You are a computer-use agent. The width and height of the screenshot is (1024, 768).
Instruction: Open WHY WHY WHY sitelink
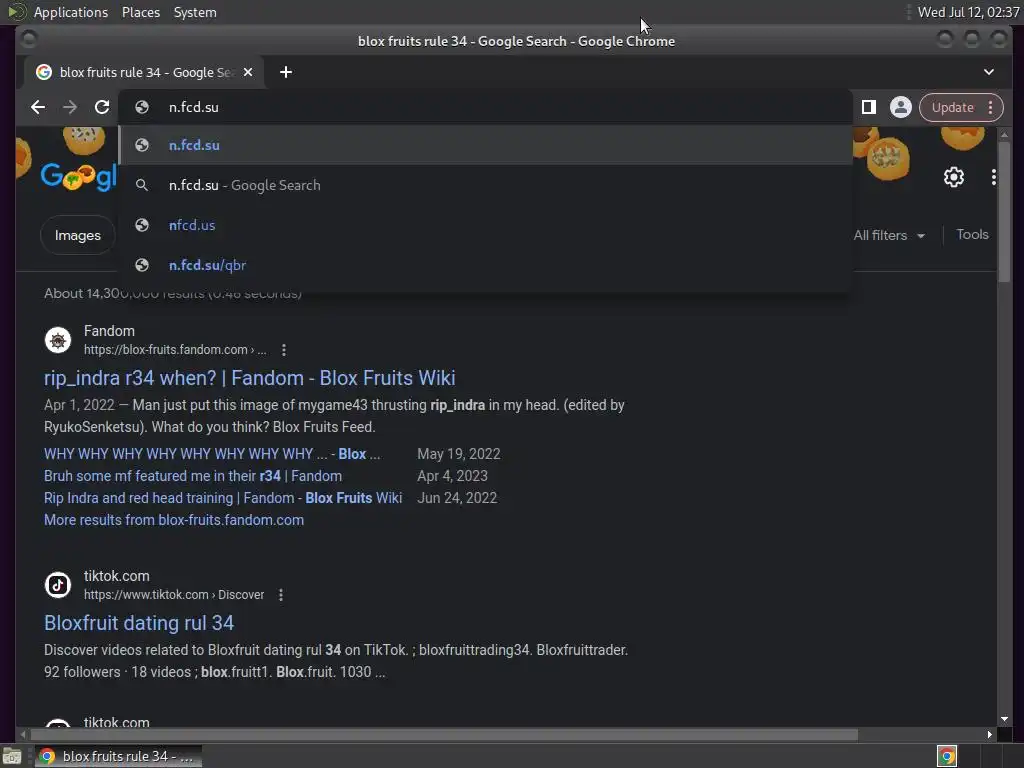click(x=212, y=454)
